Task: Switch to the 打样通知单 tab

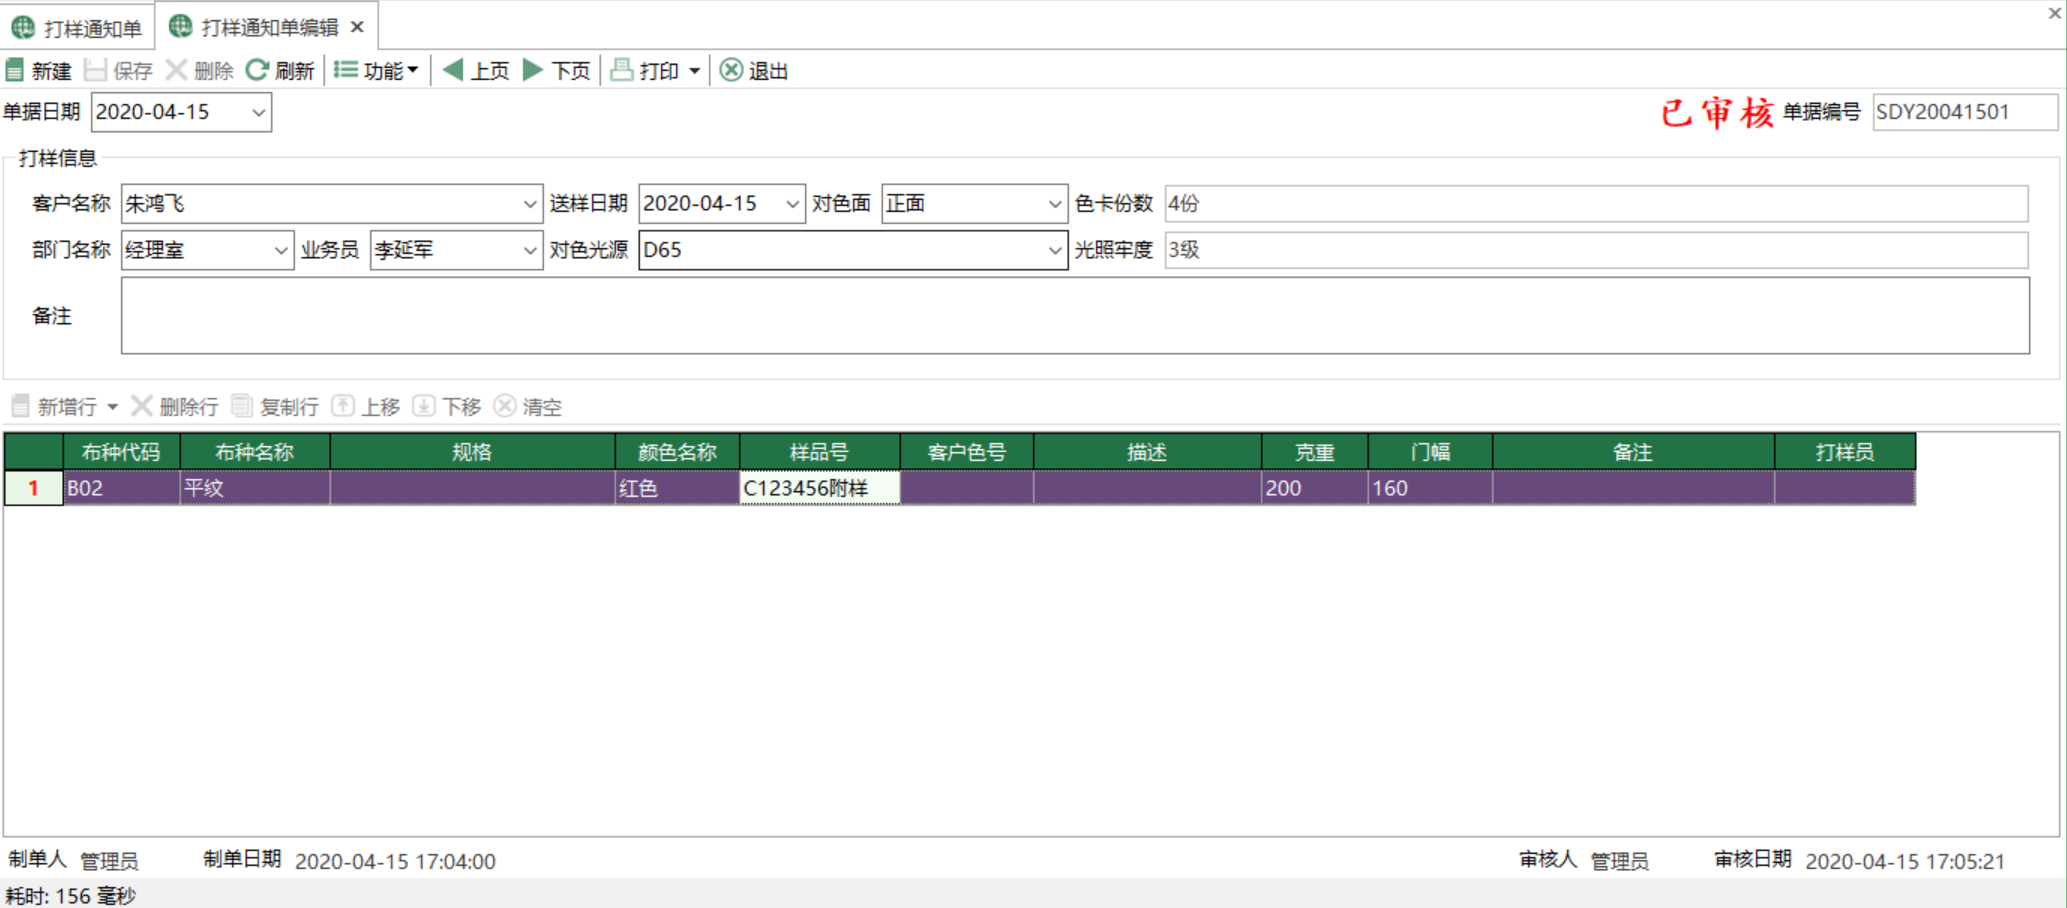Action: [78, 27]
